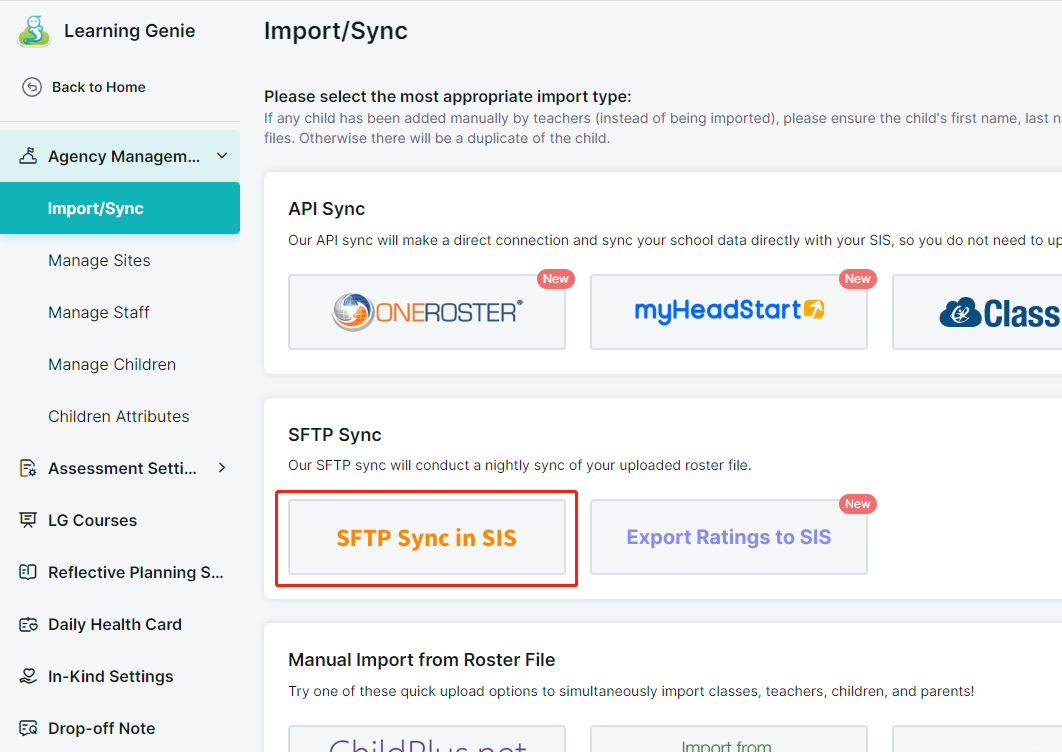Click the Back to Home arrow icon
Screen dimensions: 1062x752
[32, 87]
